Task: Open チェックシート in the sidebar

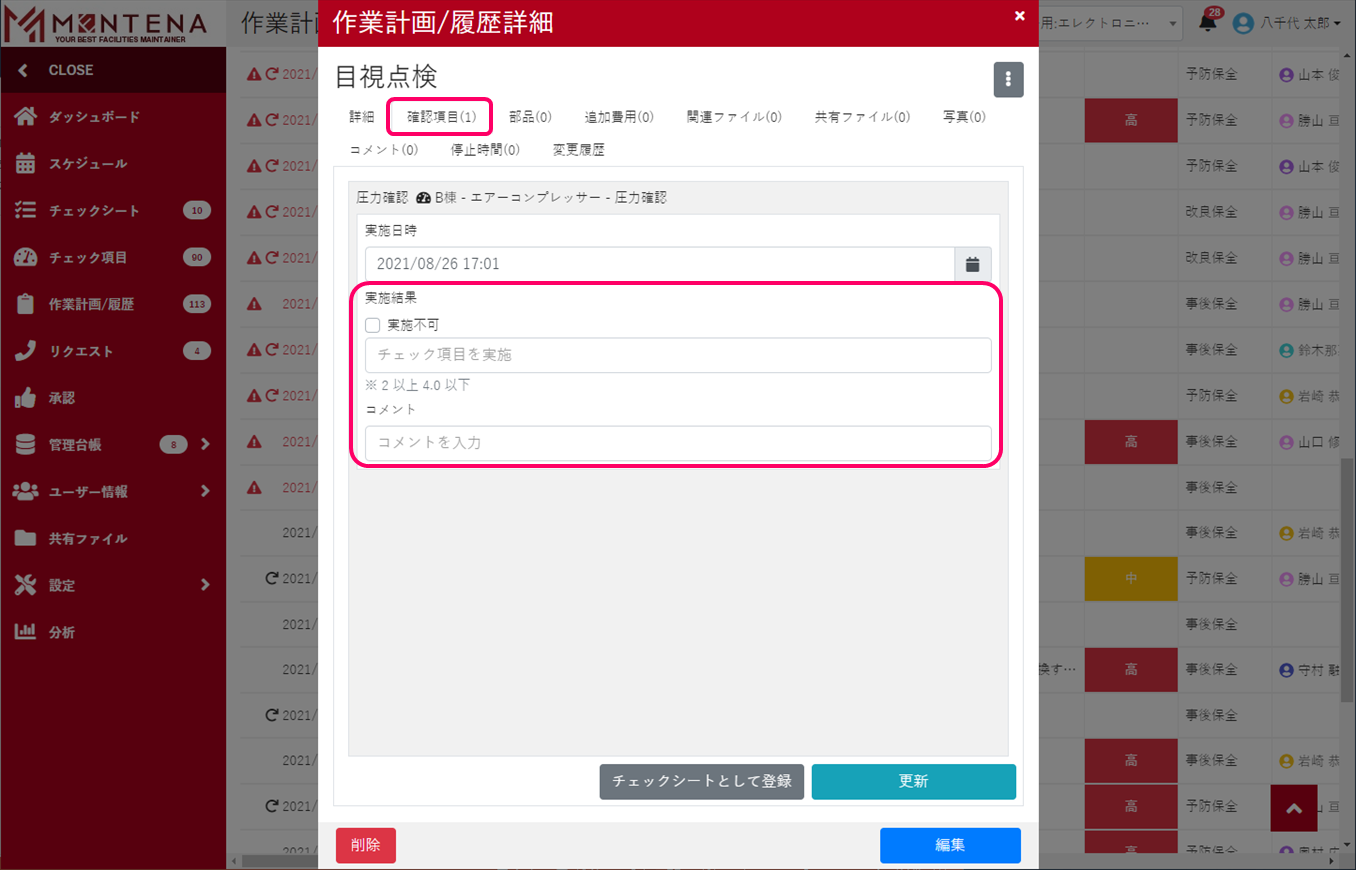Action: pyautogui.click(x=94, y=211)
